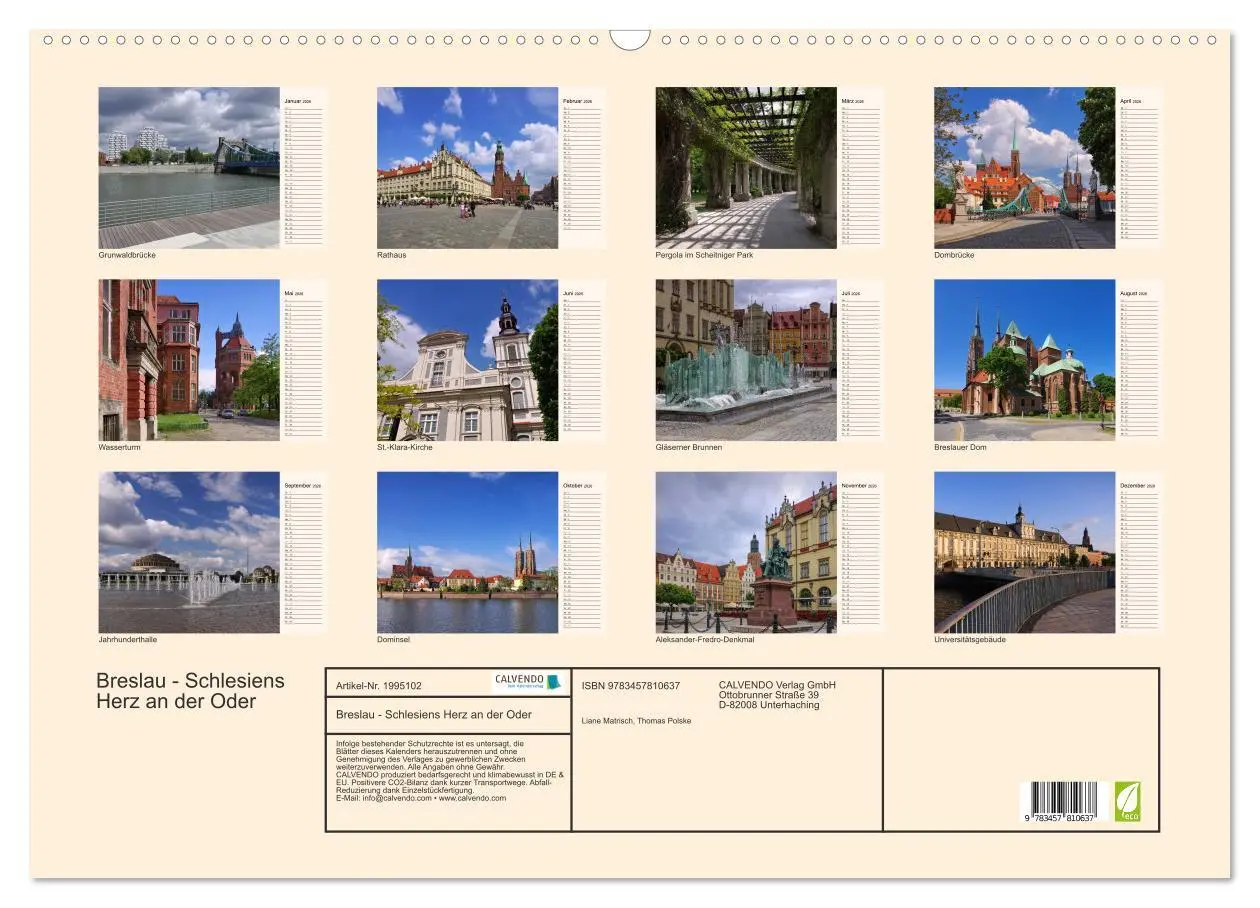Viewport: 1260px width, 908px height.
Task: Click the 'Breslauer Dom' caption
Action: 961,447
